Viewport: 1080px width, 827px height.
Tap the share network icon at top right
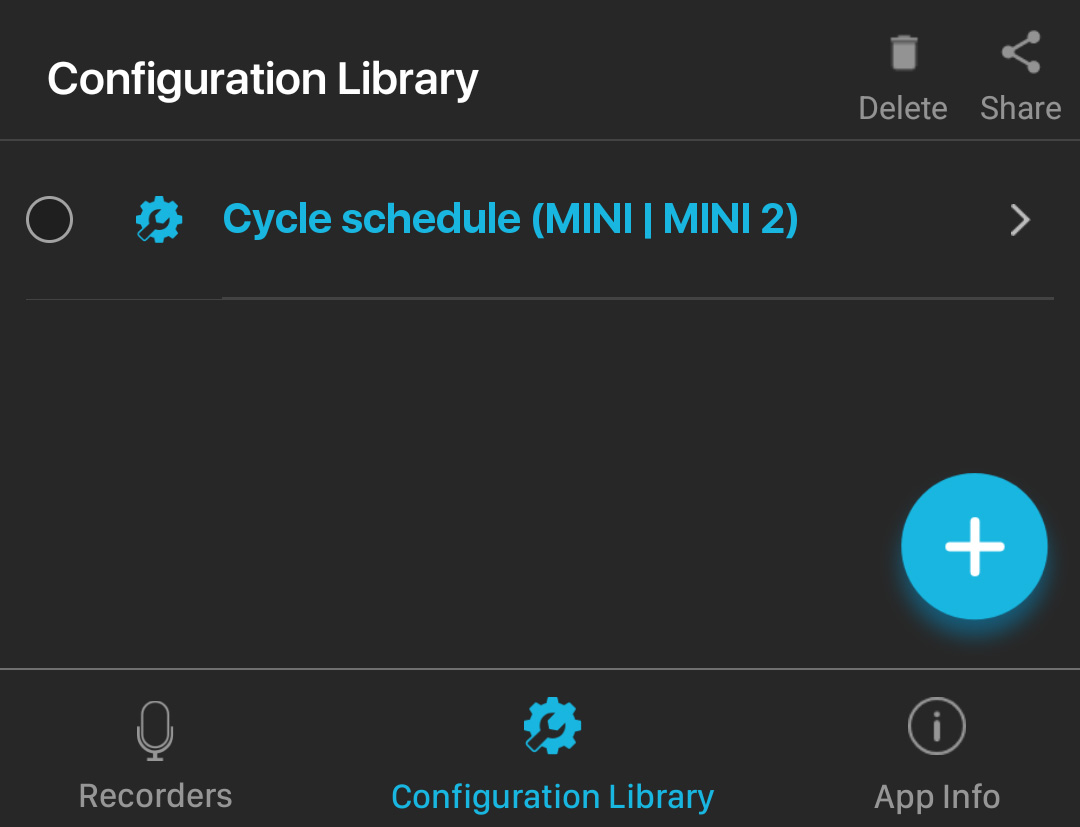tap(1019, 51)
